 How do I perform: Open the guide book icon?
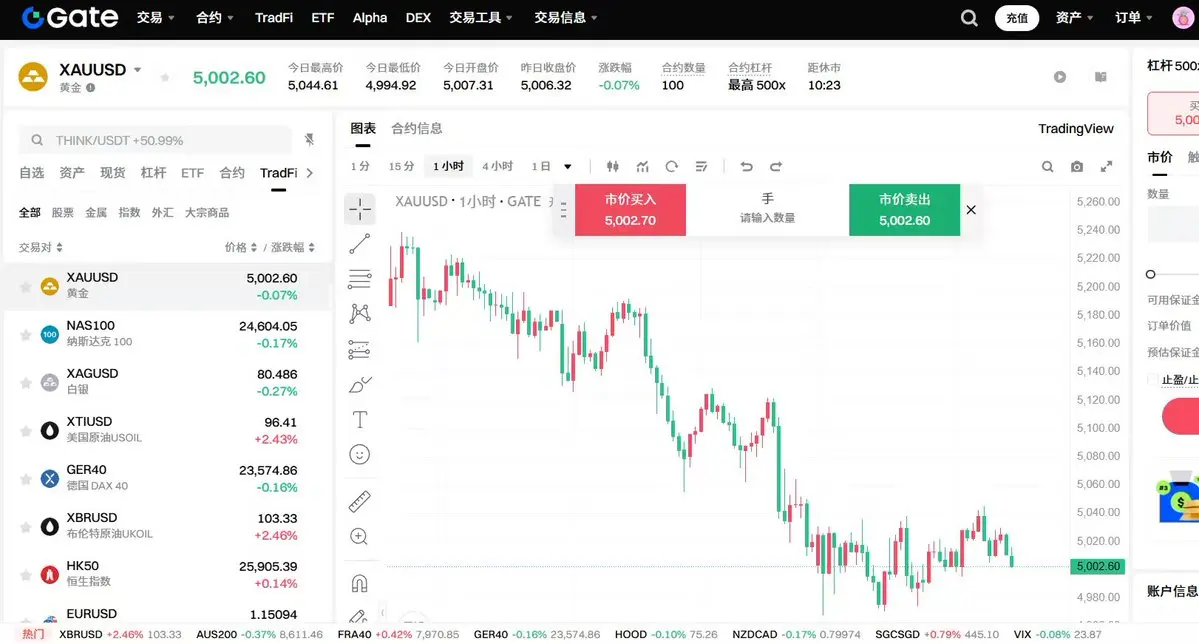[1100, 76]
